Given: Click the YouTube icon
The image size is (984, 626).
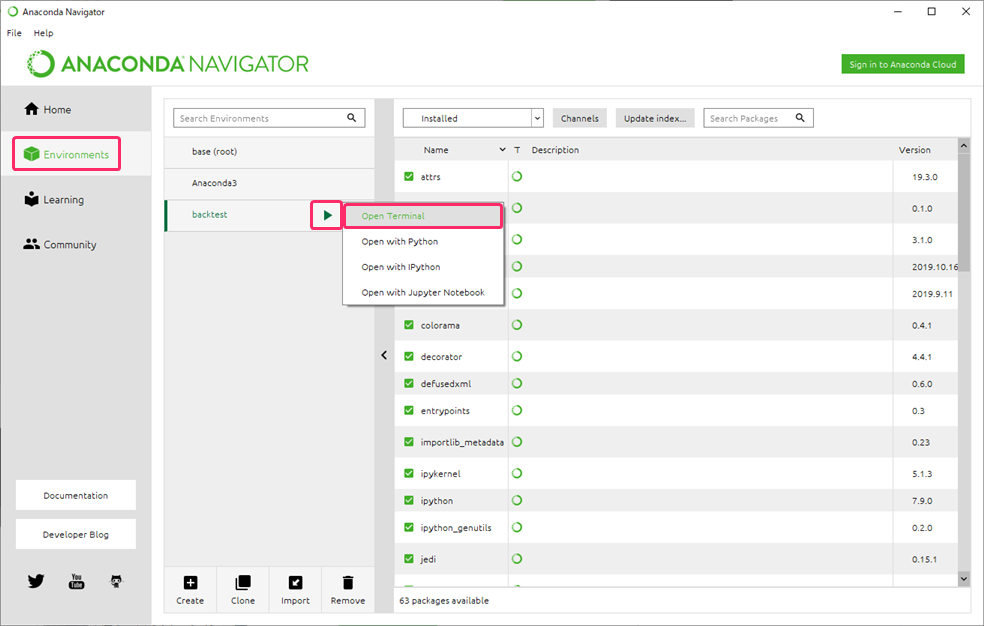Looking at the screenshot, I should (x=77, y=581).
